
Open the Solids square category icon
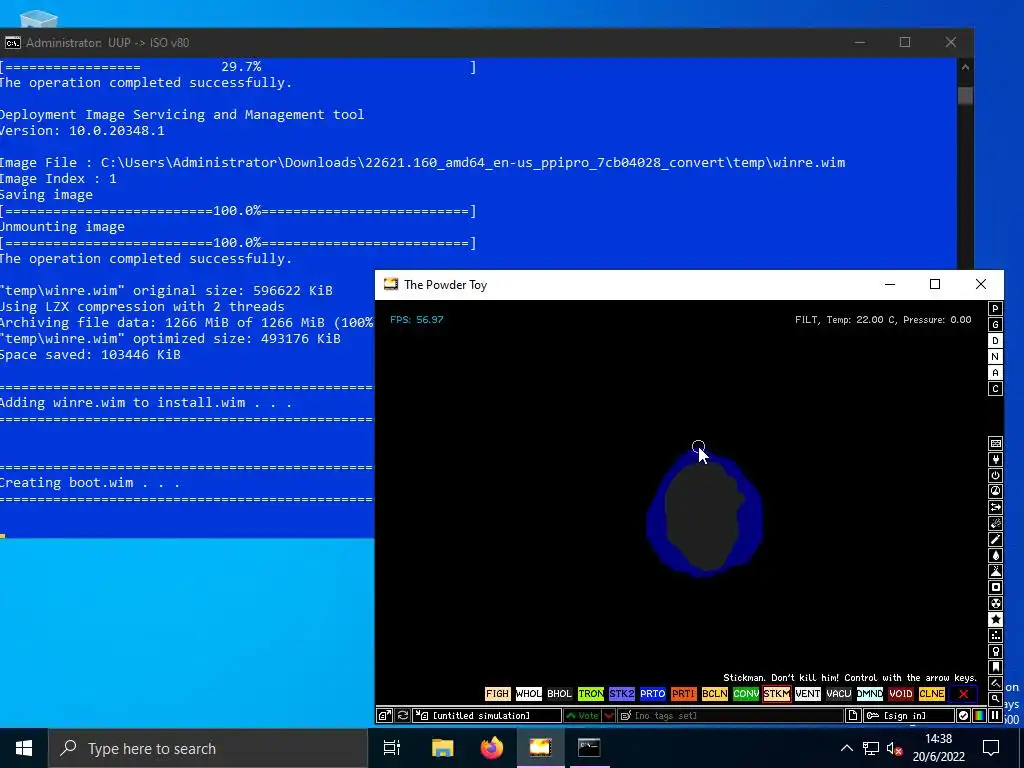click(x=995, y=587)
